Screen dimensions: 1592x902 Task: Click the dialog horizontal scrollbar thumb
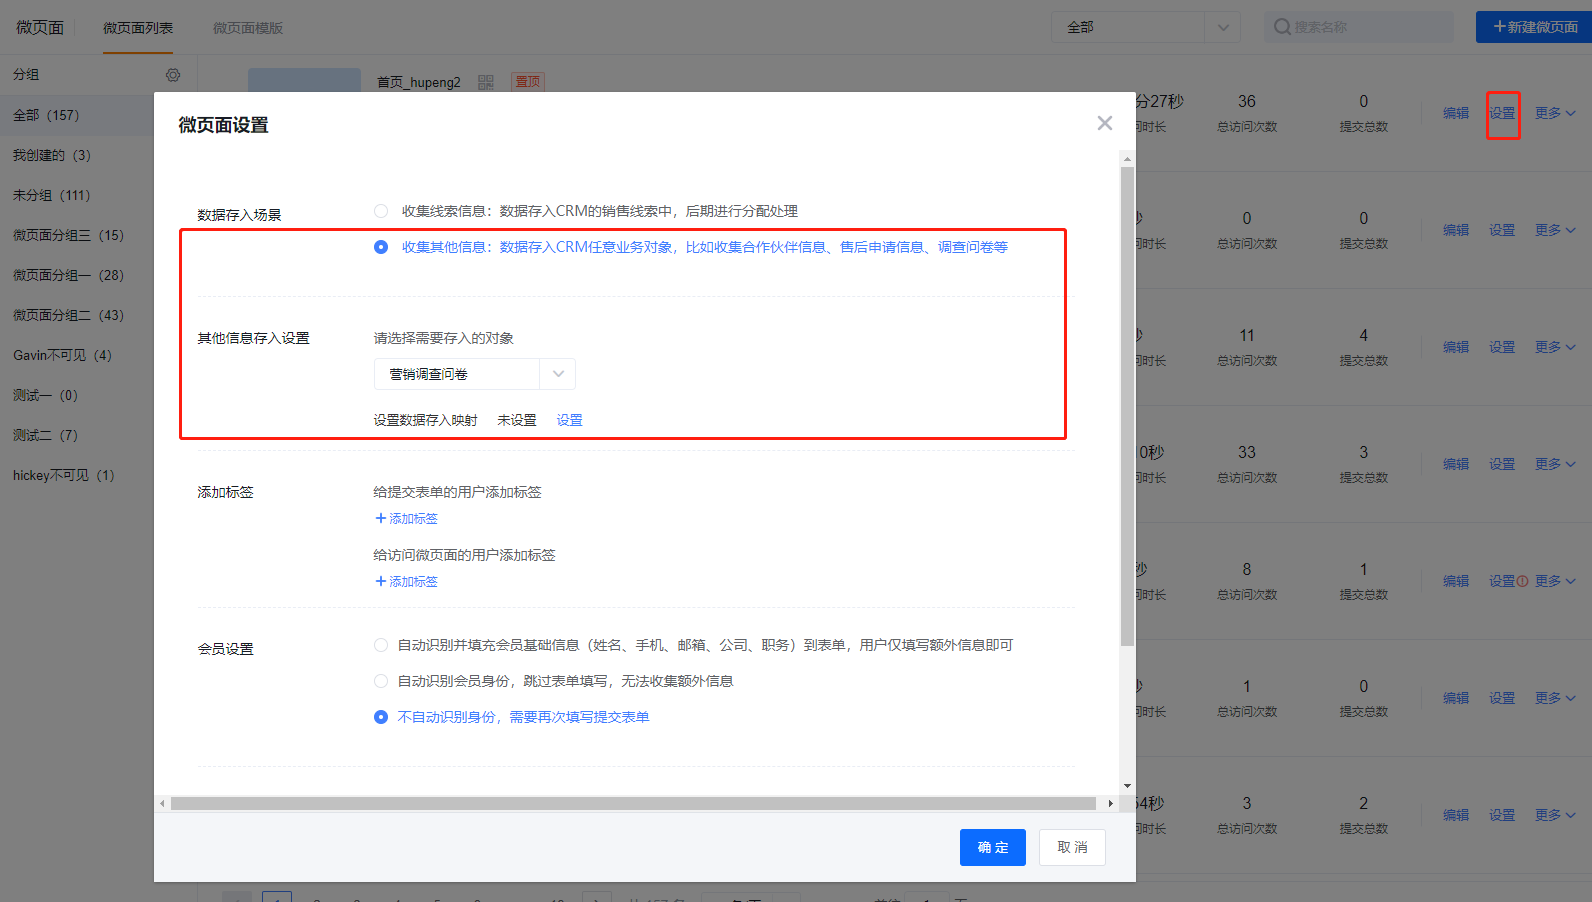point(633,803)
